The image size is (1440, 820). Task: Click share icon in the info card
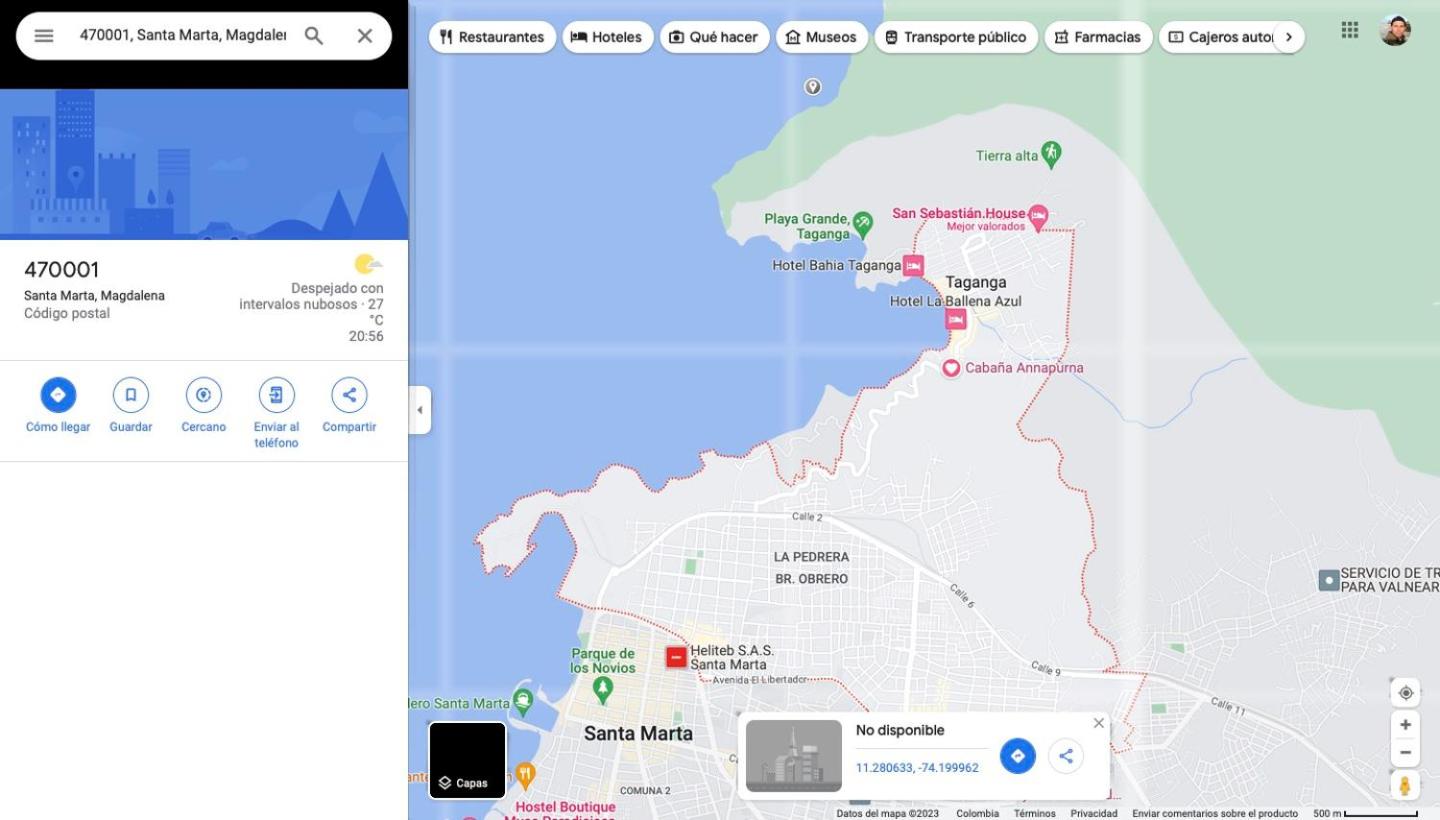pos(1066,756)
